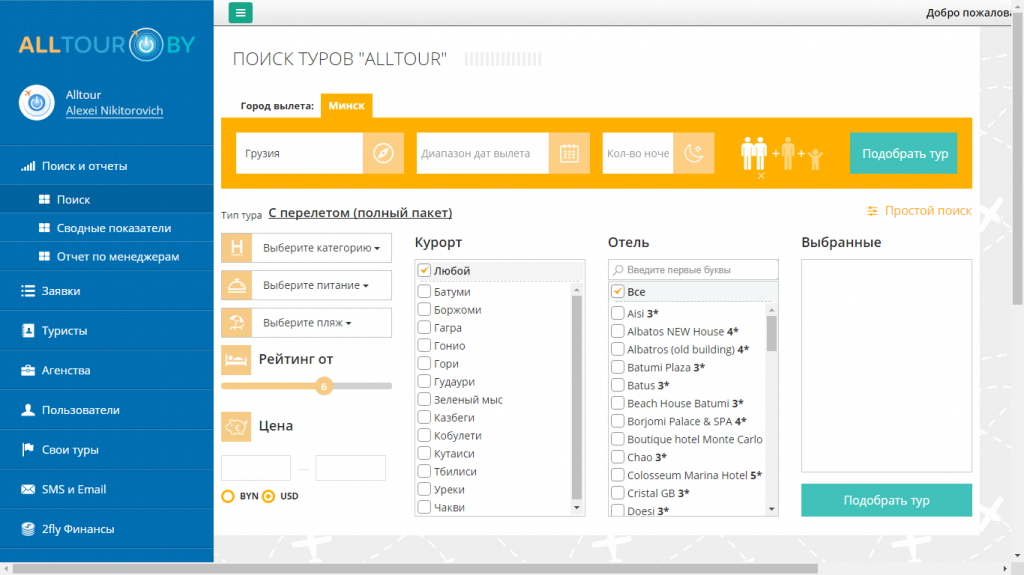Click the nights moon icon
Image resolution: width=1024 pixels, height=575 pixels.
point(694,153)
